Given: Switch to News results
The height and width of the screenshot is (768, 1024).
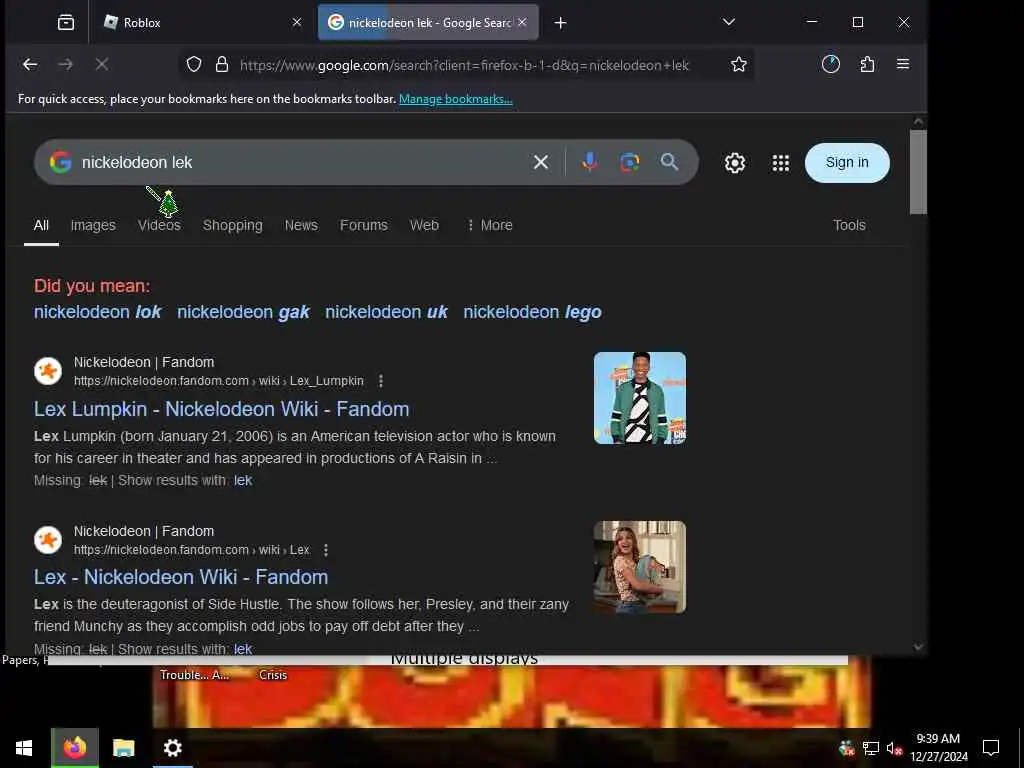Looking at the screenshot, I should tap(301, 225).
